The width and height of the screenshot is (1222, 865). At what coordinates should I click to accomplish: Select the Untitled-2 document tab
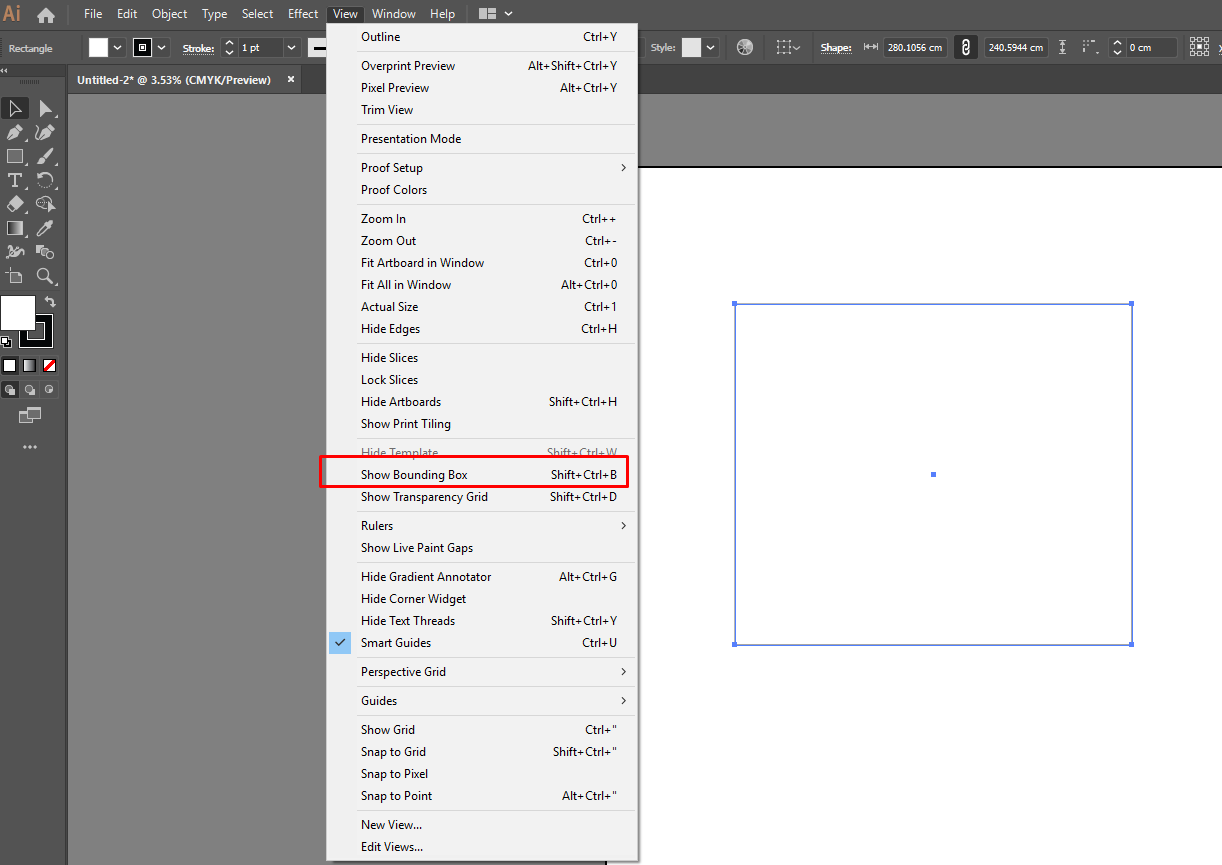coord(175,79)
